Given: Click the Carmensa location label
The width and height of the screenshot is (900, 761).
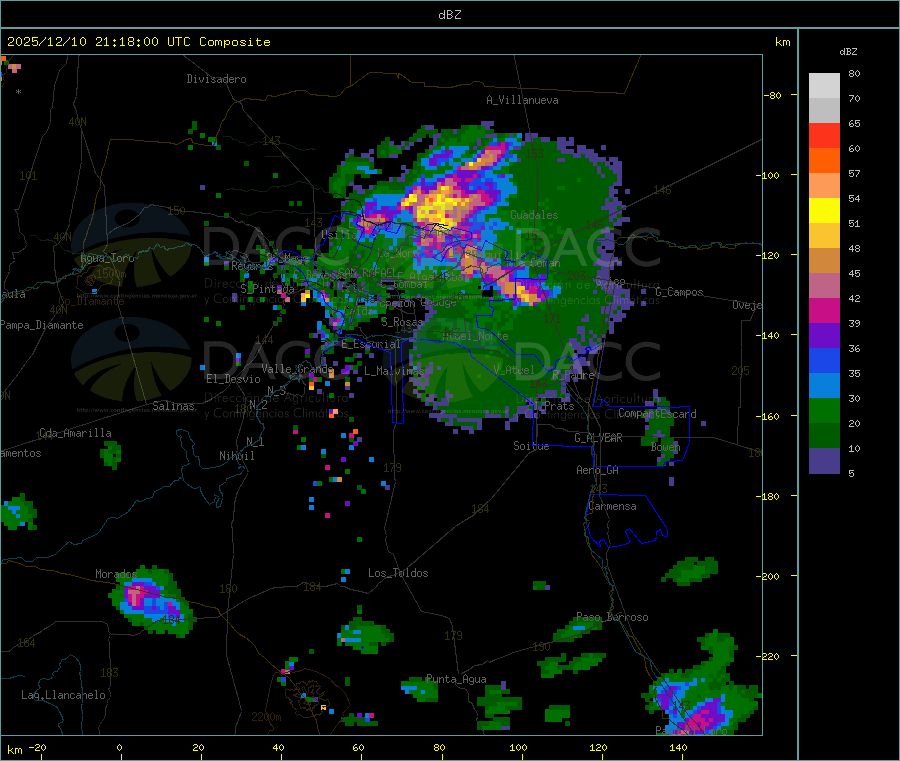Looking at the screenshot, I should click(x=612, y=506).
